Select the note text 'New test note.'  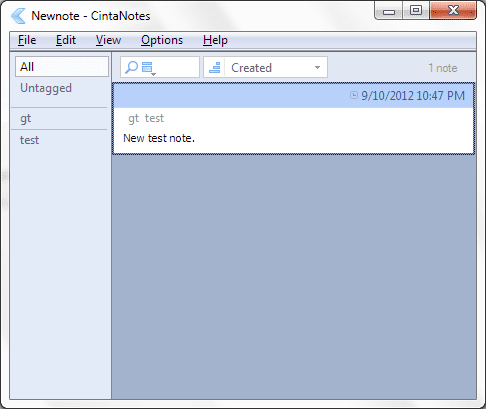[159, 138]
